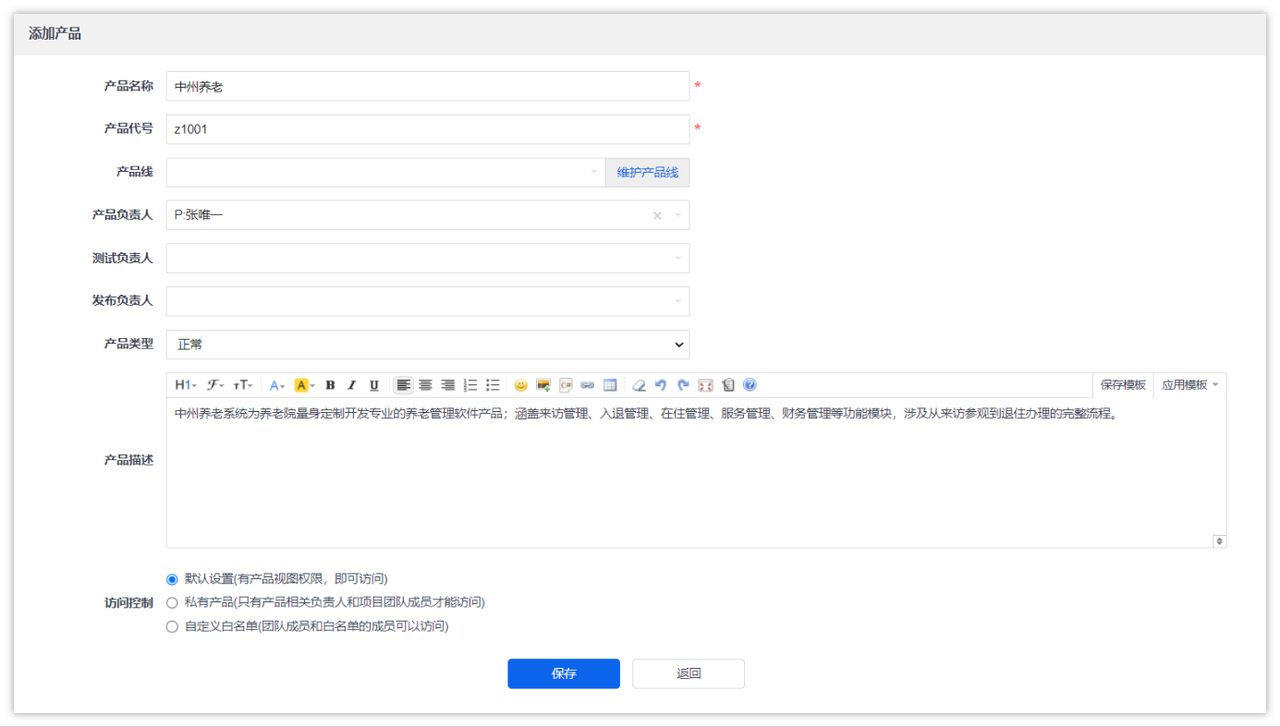Undo the last edit in editor
The height and width of the screenshot is (727, 1280).
661,385
